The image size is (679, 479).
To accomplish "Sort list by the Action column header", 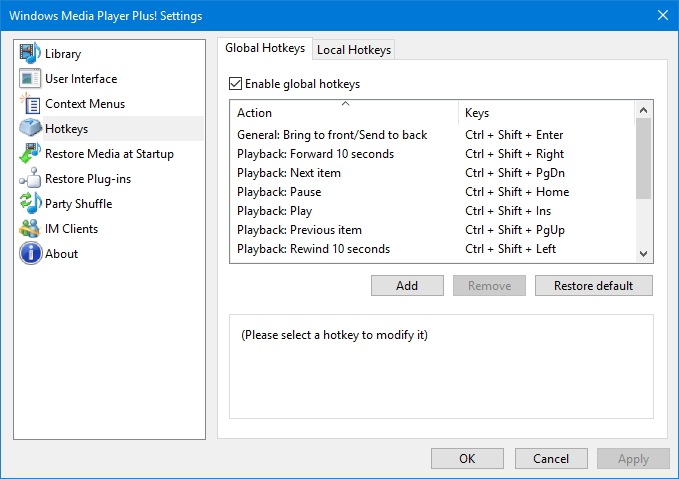I will click(344, 113).
